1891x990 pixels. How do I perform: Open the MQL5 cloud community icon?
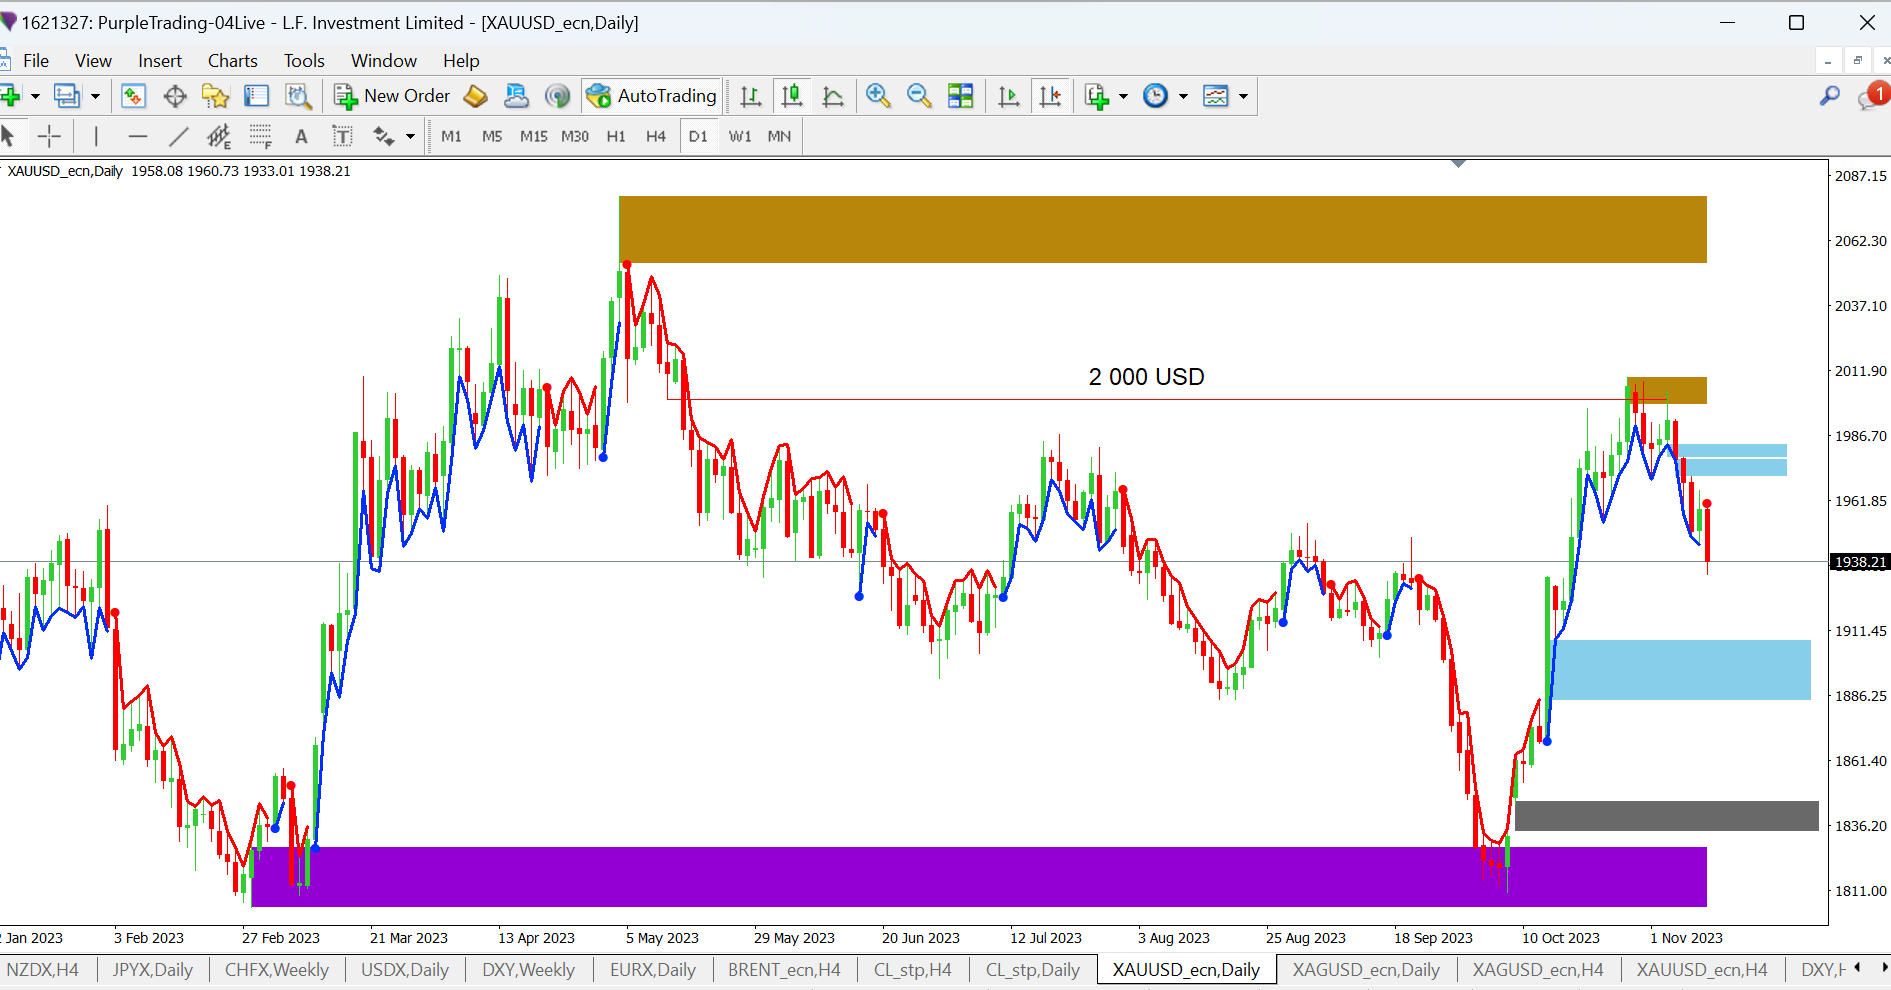pyautogui.click(x=516, y=96)
